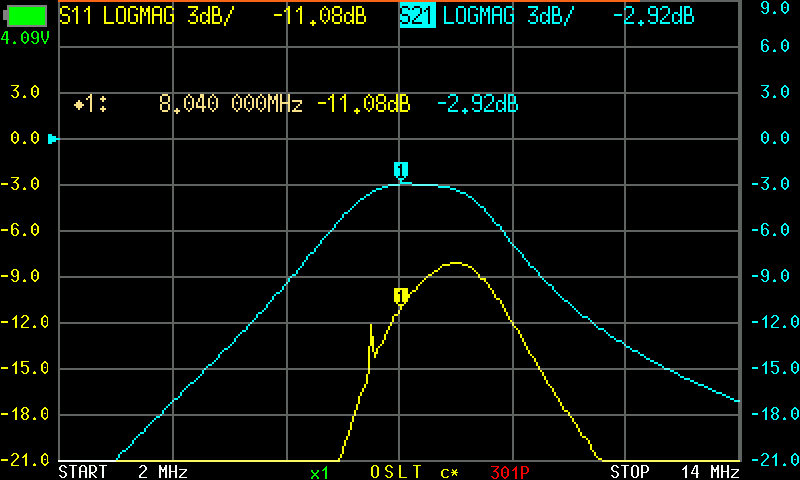The image size is (800, 480).
Task: Select the S11 trace label
Action: click(76, 16)
